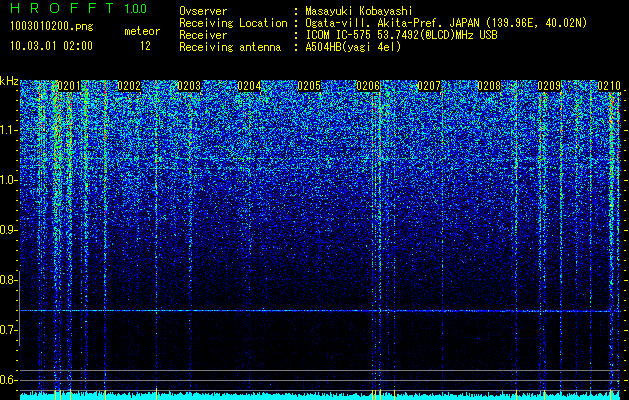
Task: Click observer name Masayuki Kobayashi
Action: click(359, 11)
